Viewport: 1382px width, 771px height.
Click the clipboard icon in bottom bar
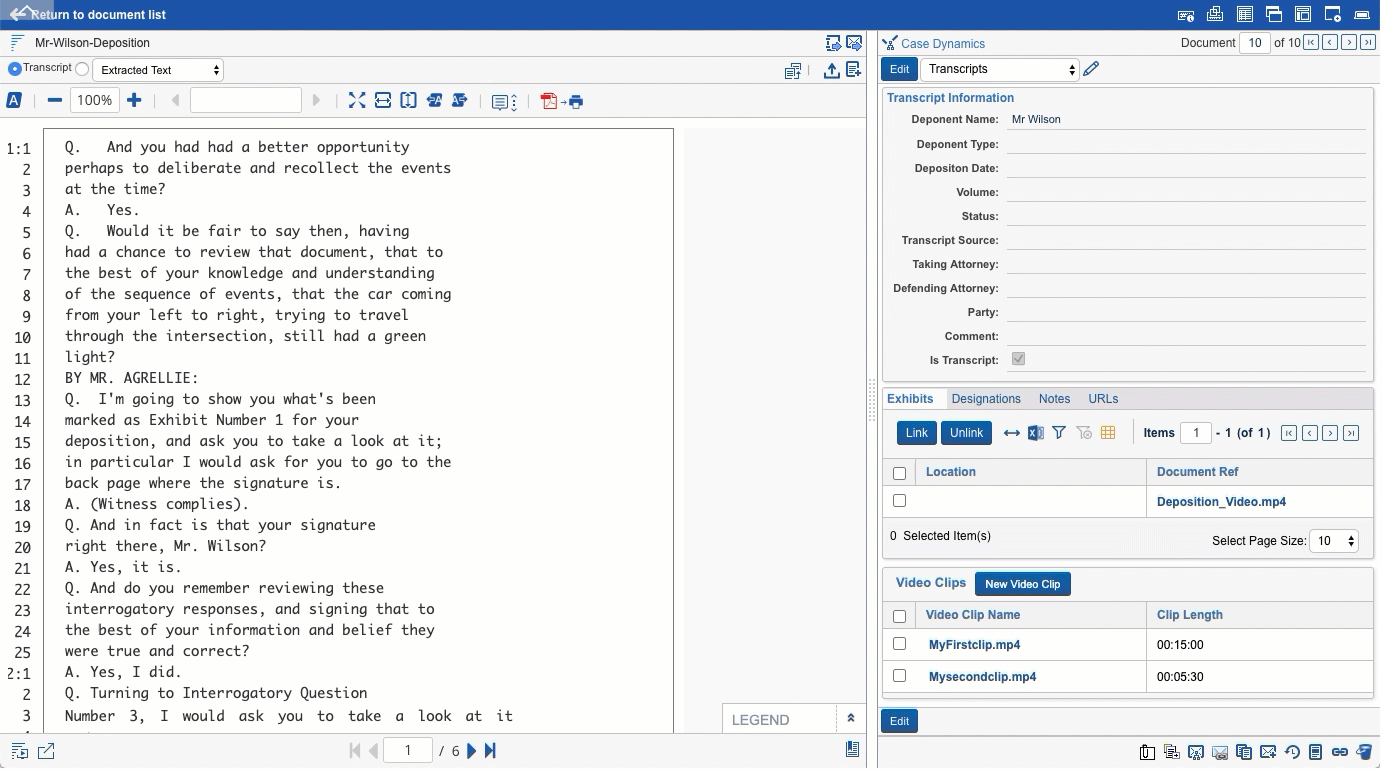[x=1147, y=752]
